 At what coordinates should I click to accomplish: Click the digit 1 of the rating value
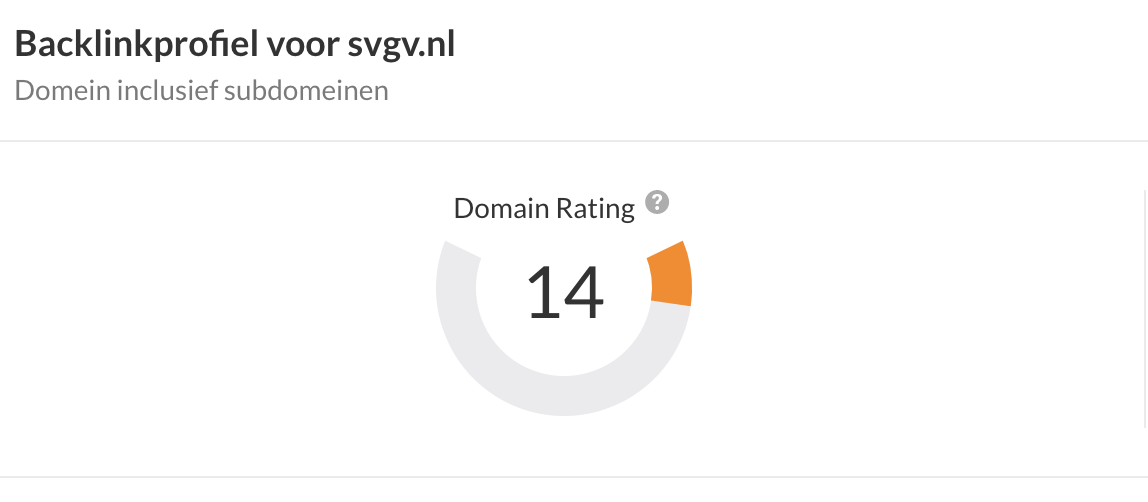(543, 293)
